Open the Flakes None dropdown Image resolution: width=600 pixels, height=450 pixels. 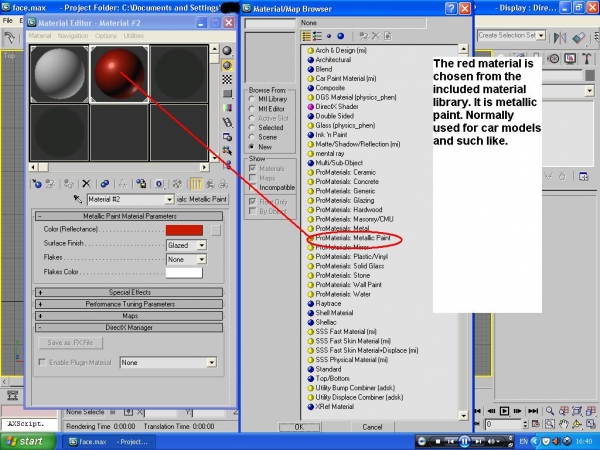point(202,259)
